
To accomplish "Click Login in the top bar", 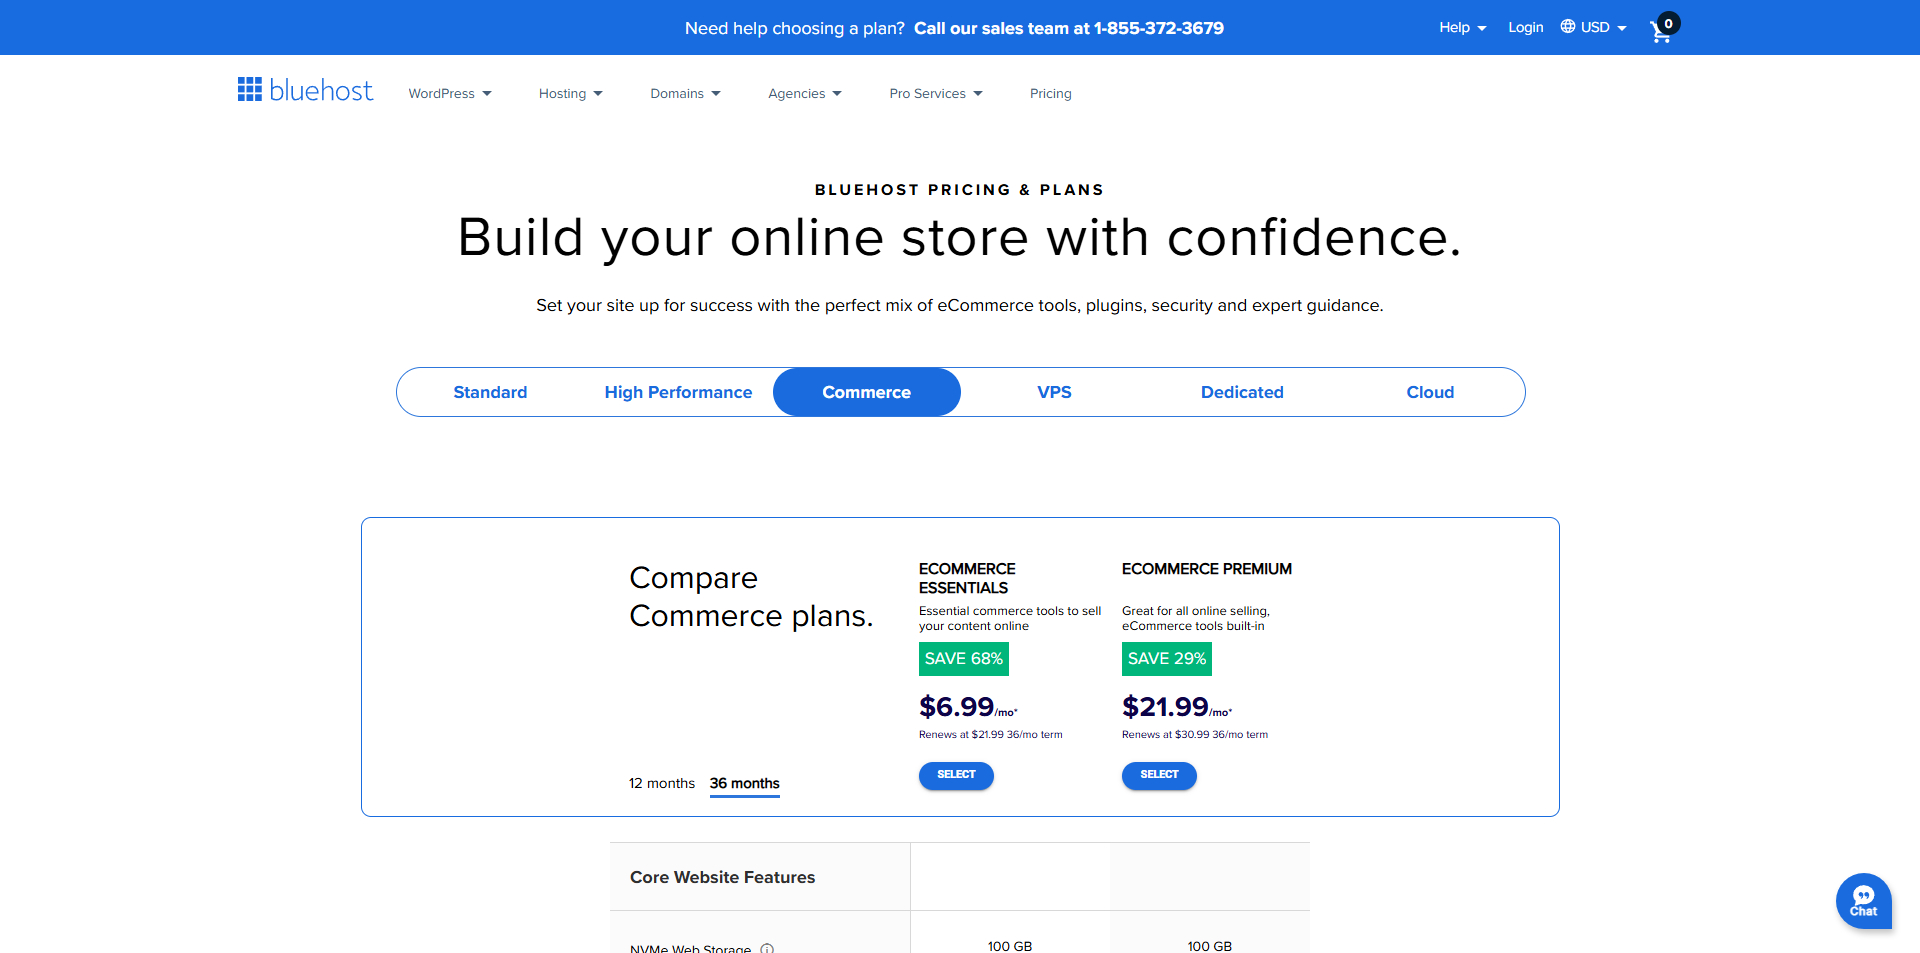I will pyautogui.click(x=1525, y=27).
